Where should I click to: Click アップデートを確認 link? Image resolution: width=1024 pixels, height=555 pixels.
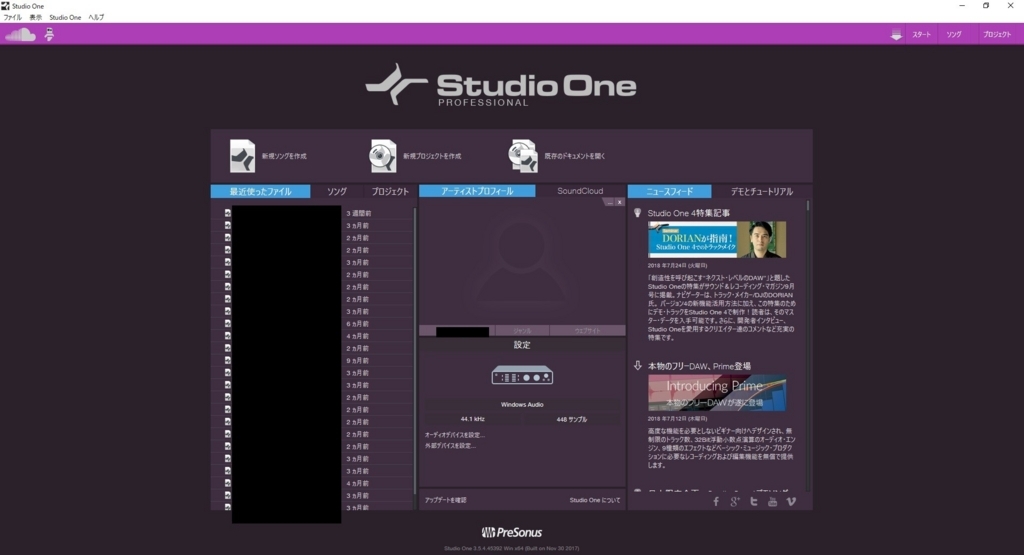[x=445, y=500]
